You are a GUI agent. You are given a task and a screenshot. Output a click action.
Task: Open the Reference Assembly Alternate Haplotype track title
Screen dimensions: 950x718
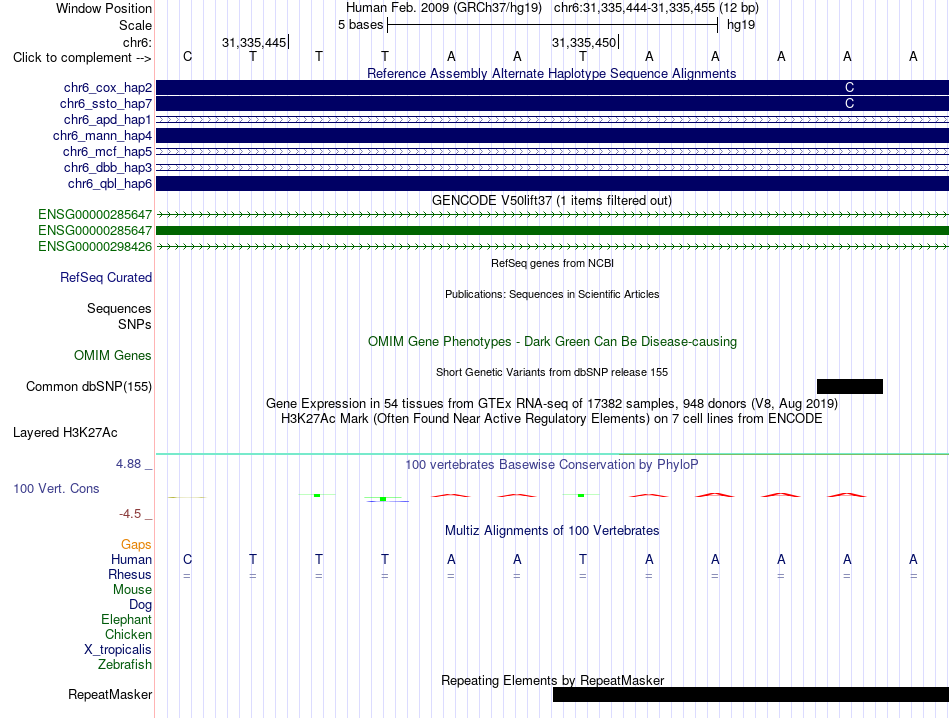click(x=551, y=73)
